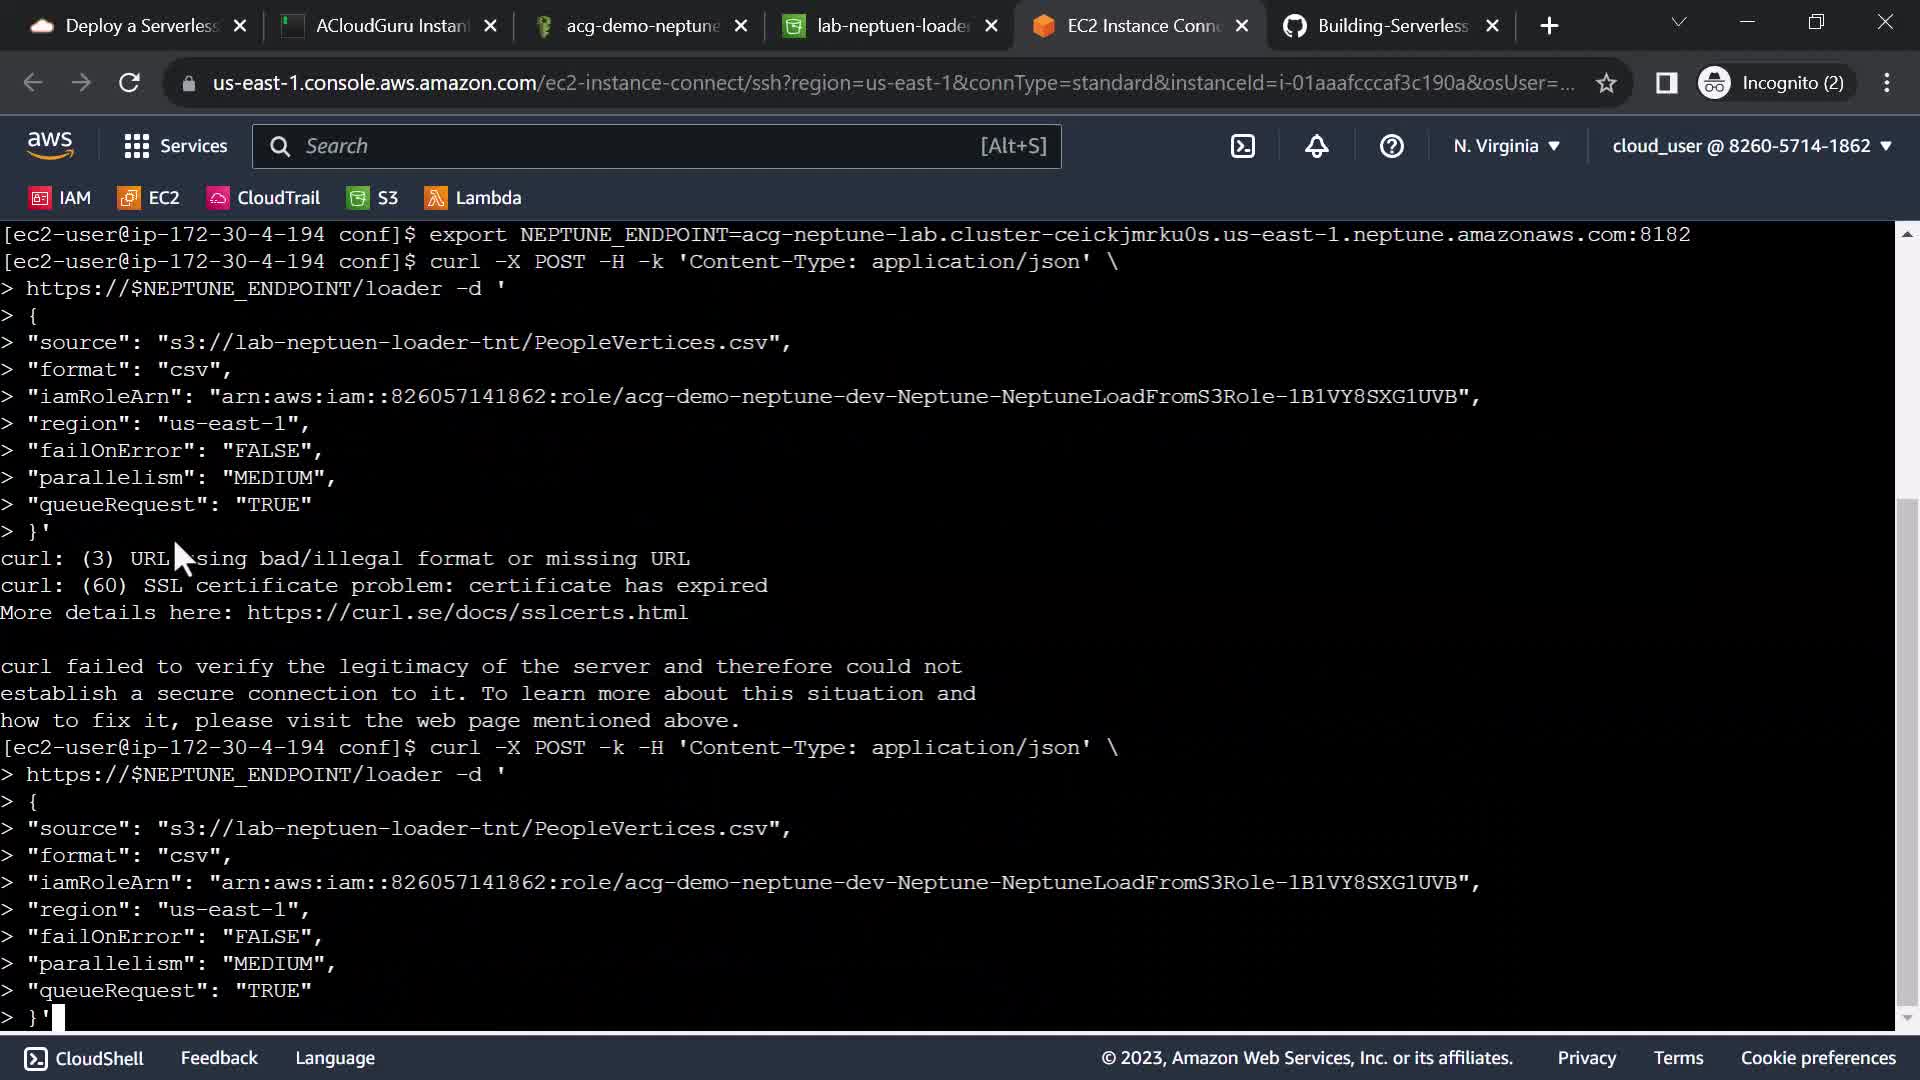Switch to the acg-demo-neptune tab
The width and height of the screenshot is (1920, 1080).
coord(641,26)
